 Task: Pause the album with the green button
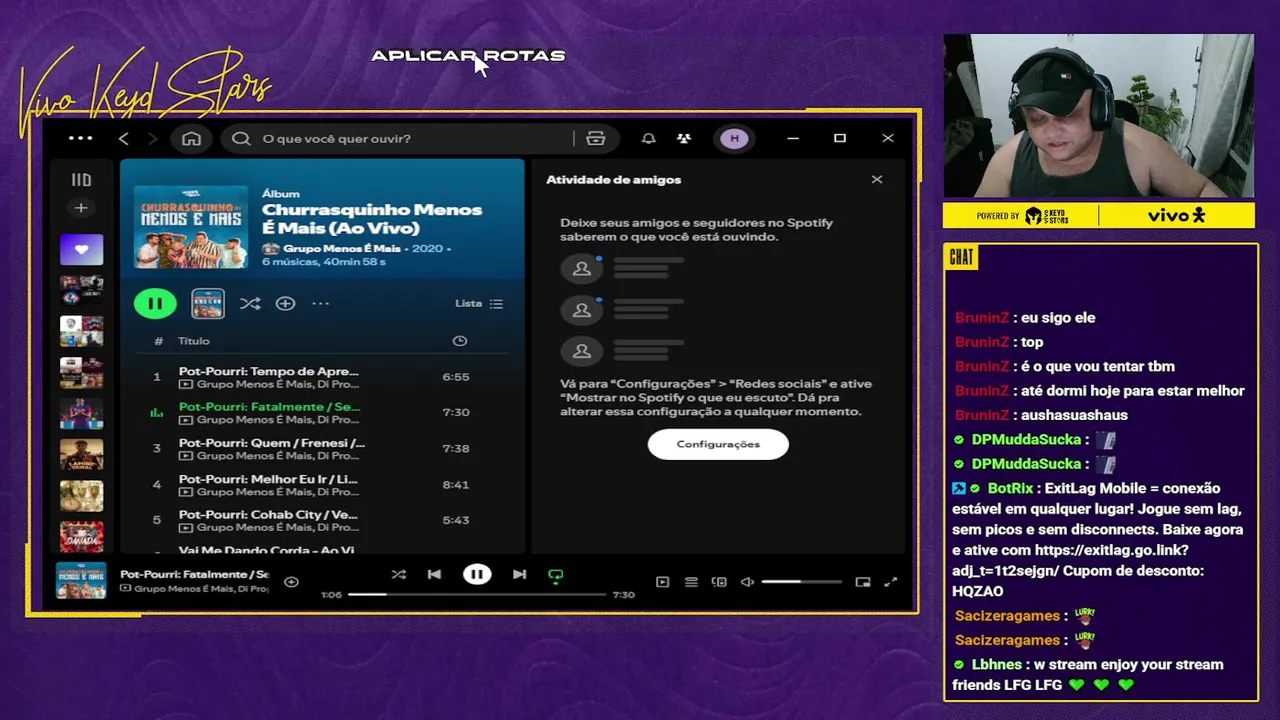155,303
